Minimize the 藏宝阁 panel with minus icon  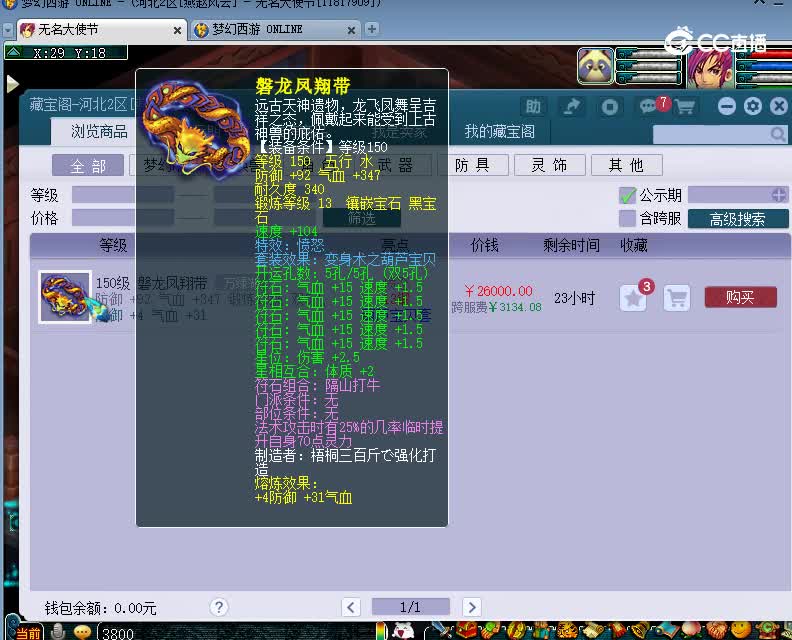pos(727,106)
